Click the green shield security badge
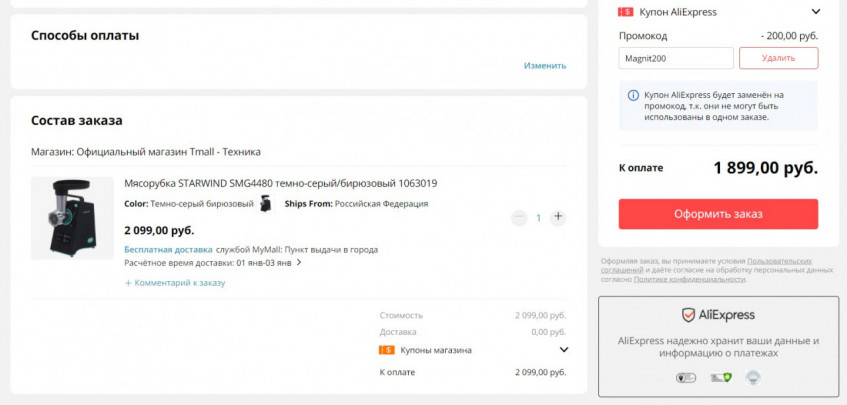 [719, 378]
